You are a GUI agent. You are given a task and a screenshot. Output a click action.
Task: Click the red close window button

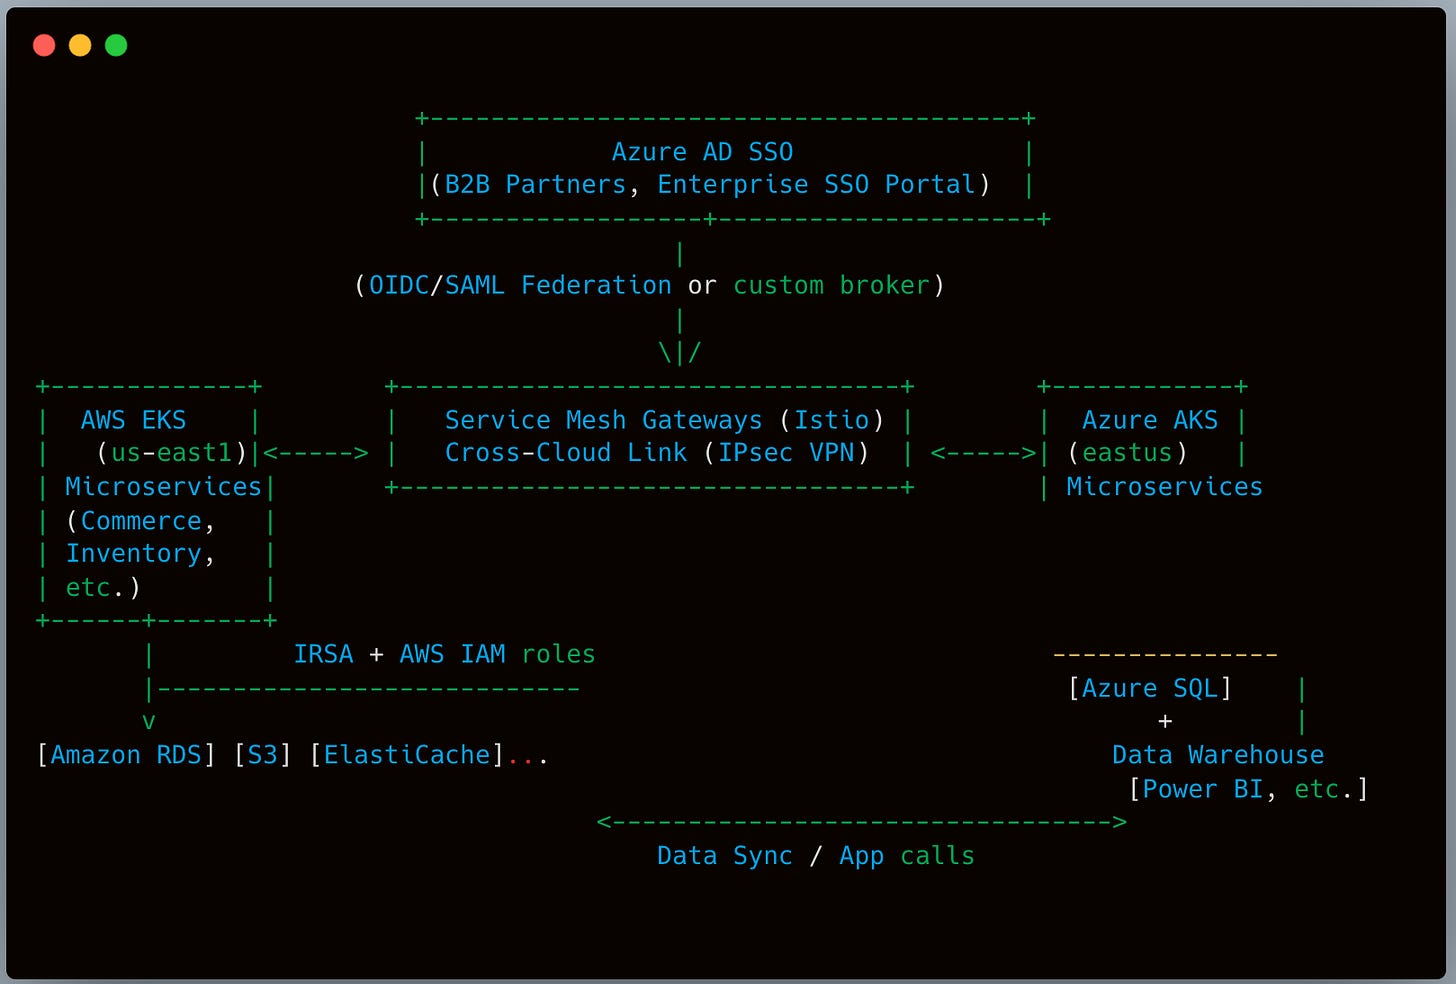(44, 45)
